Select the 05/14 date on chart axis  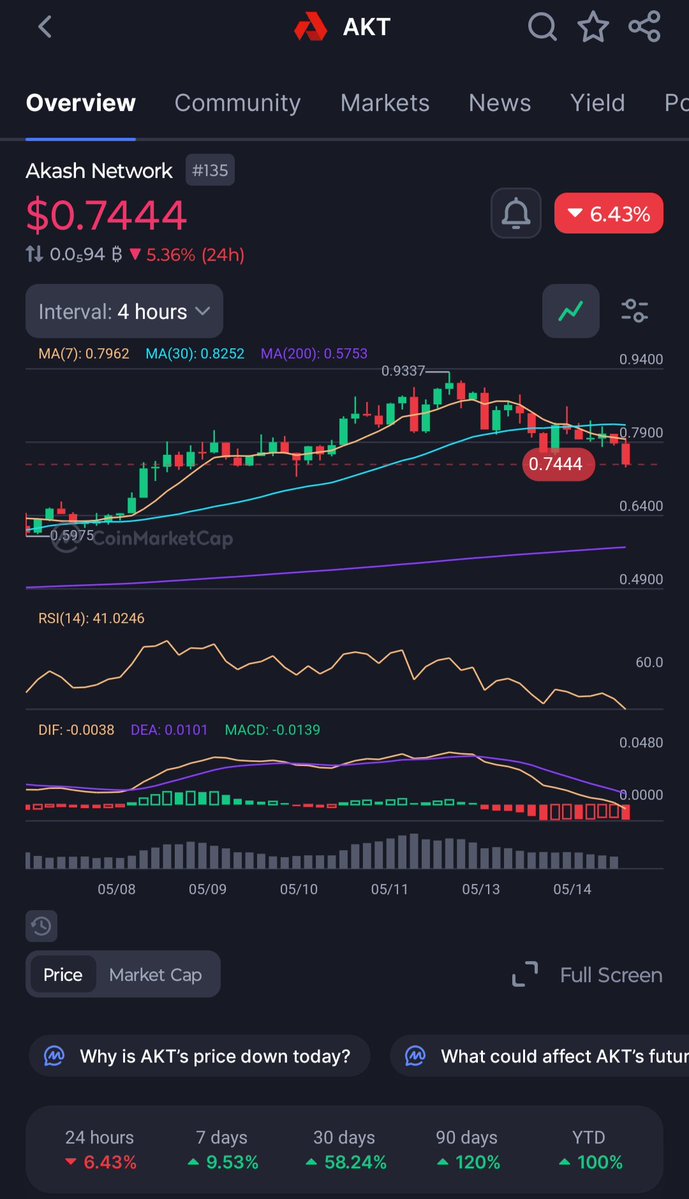[572, 889]
